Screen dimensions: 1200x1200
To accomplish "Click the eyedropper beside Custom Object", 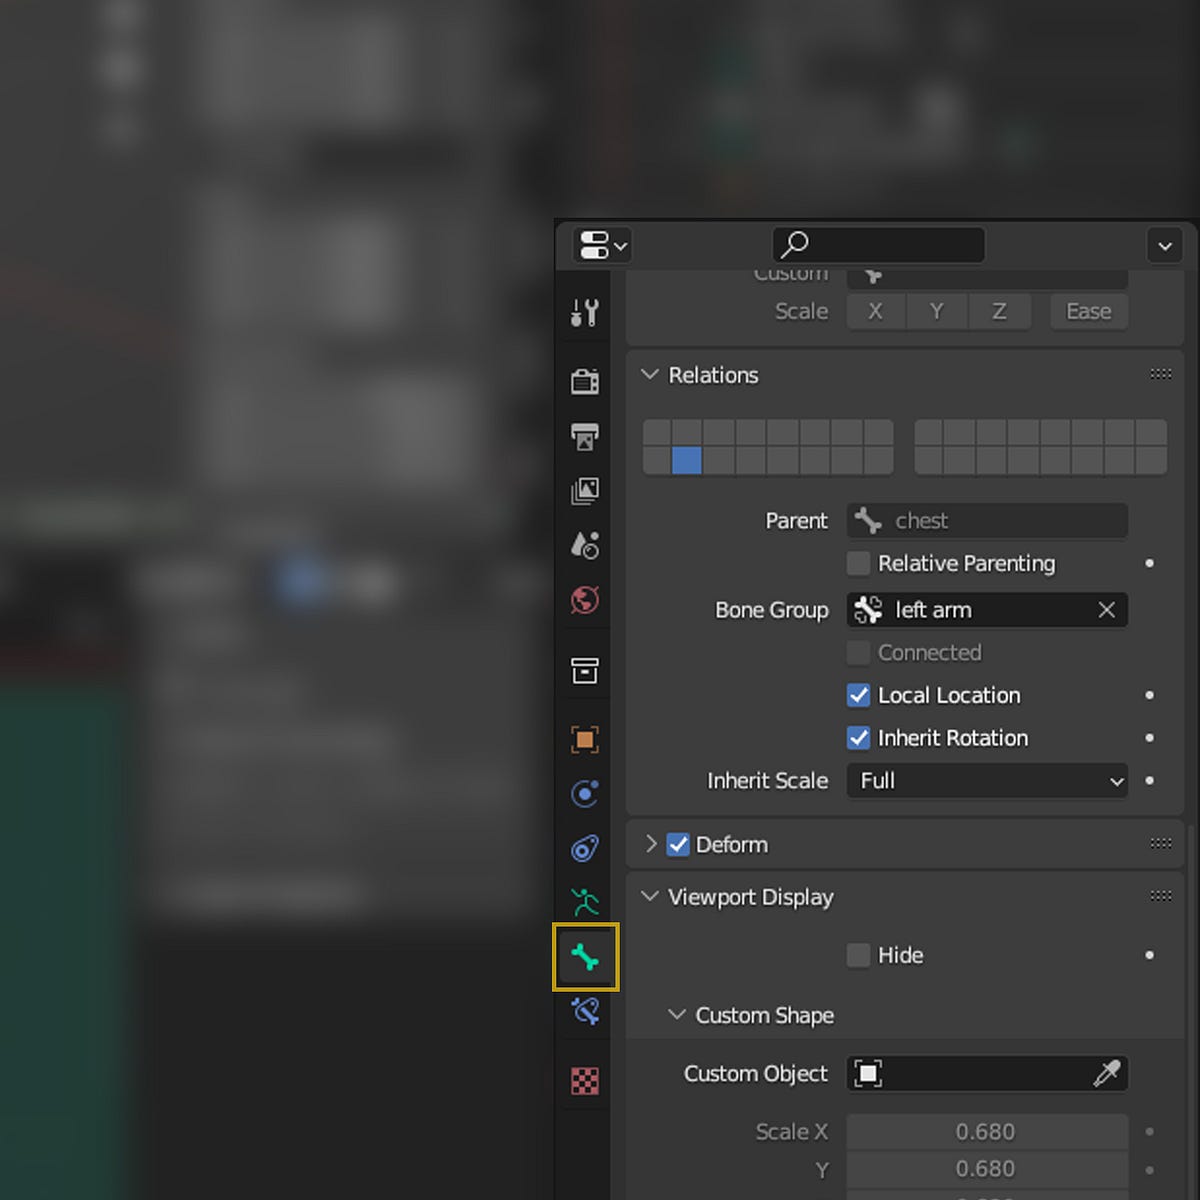I will 1110,1073.
